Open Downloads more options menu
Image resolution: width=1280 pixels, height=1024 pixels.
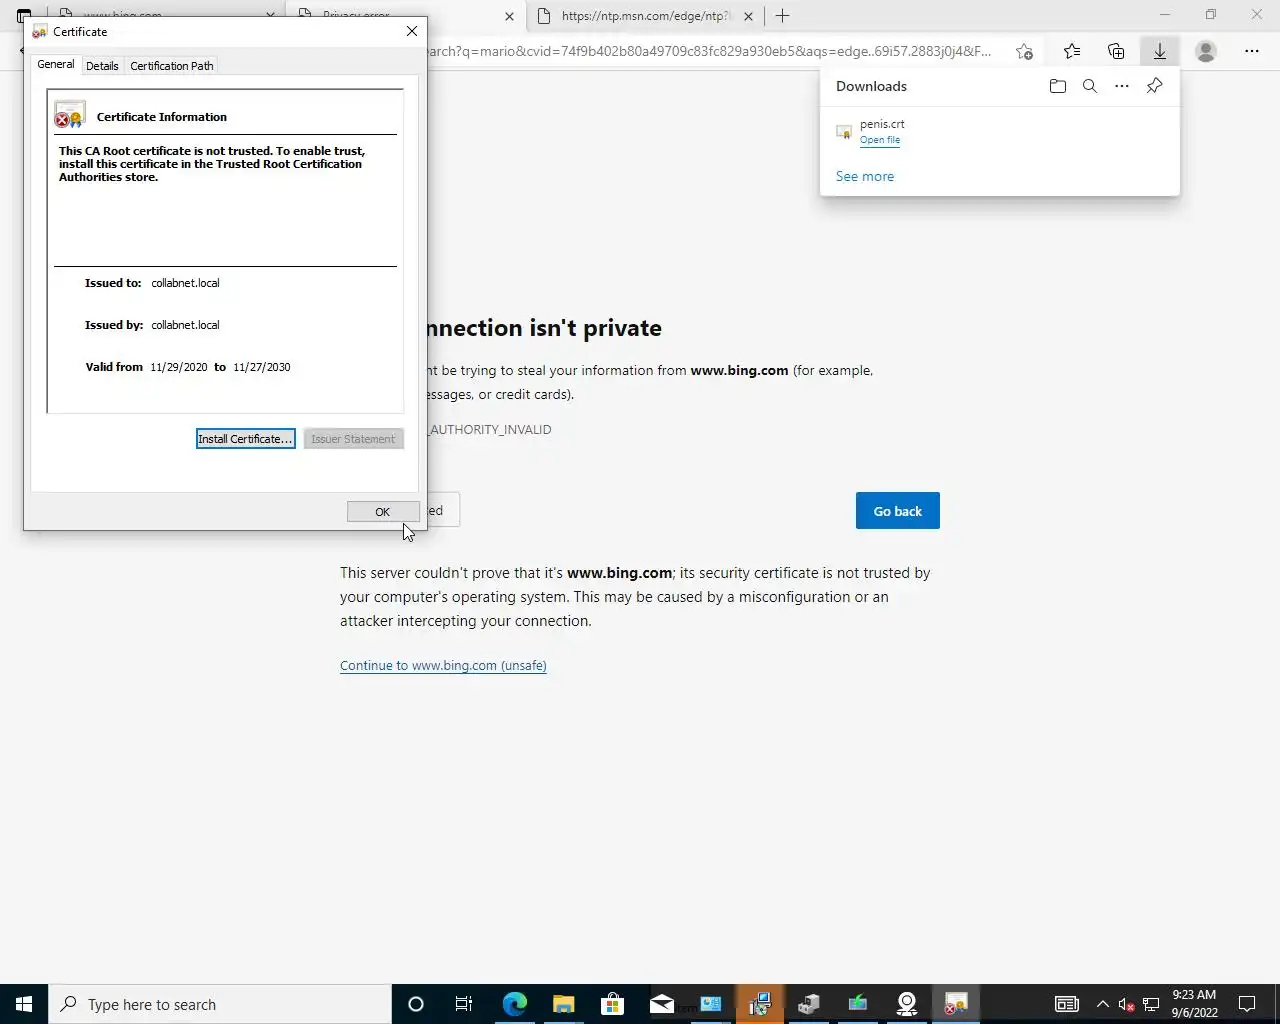click(1122, 86)
